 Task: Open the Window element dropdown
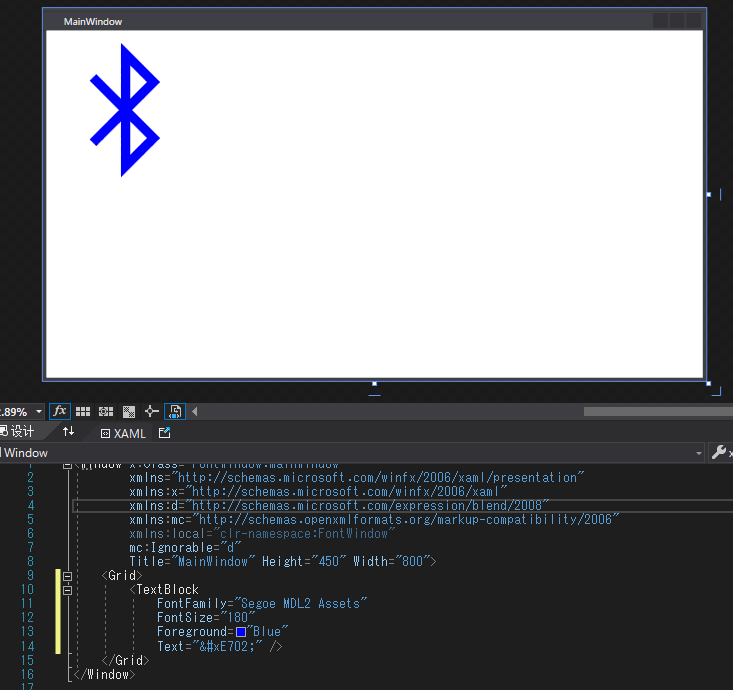(x=698, y=453)
